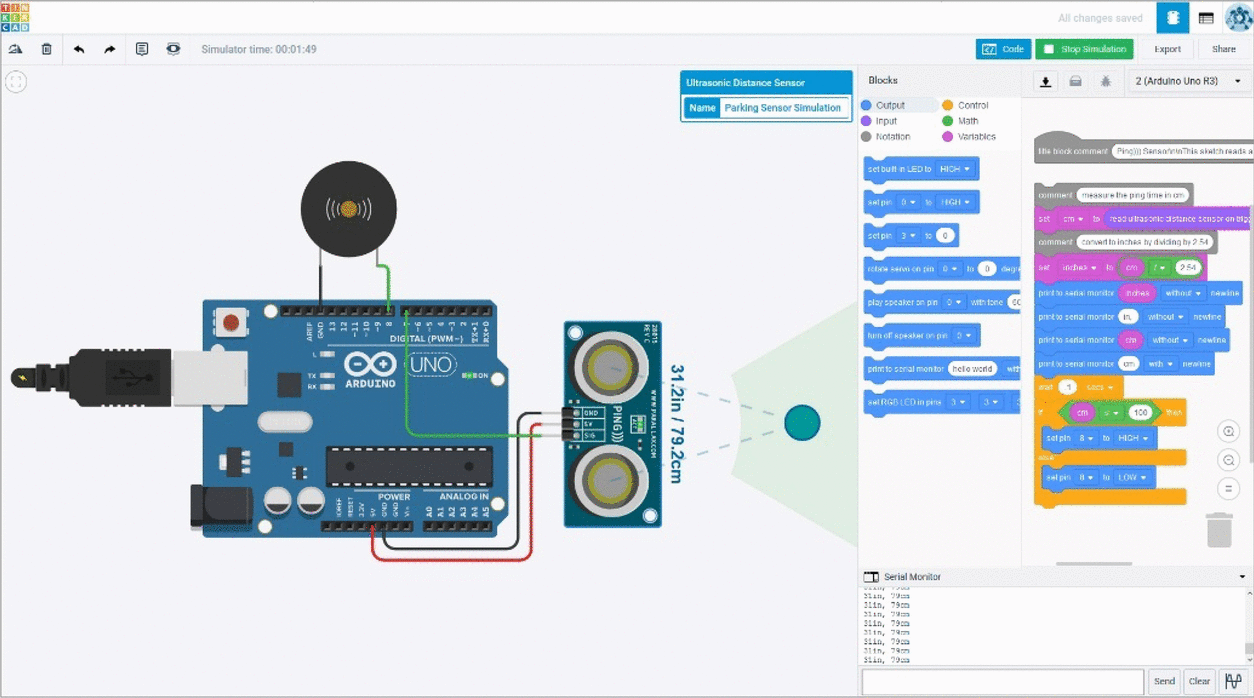Redo the last action

[110, 49]
